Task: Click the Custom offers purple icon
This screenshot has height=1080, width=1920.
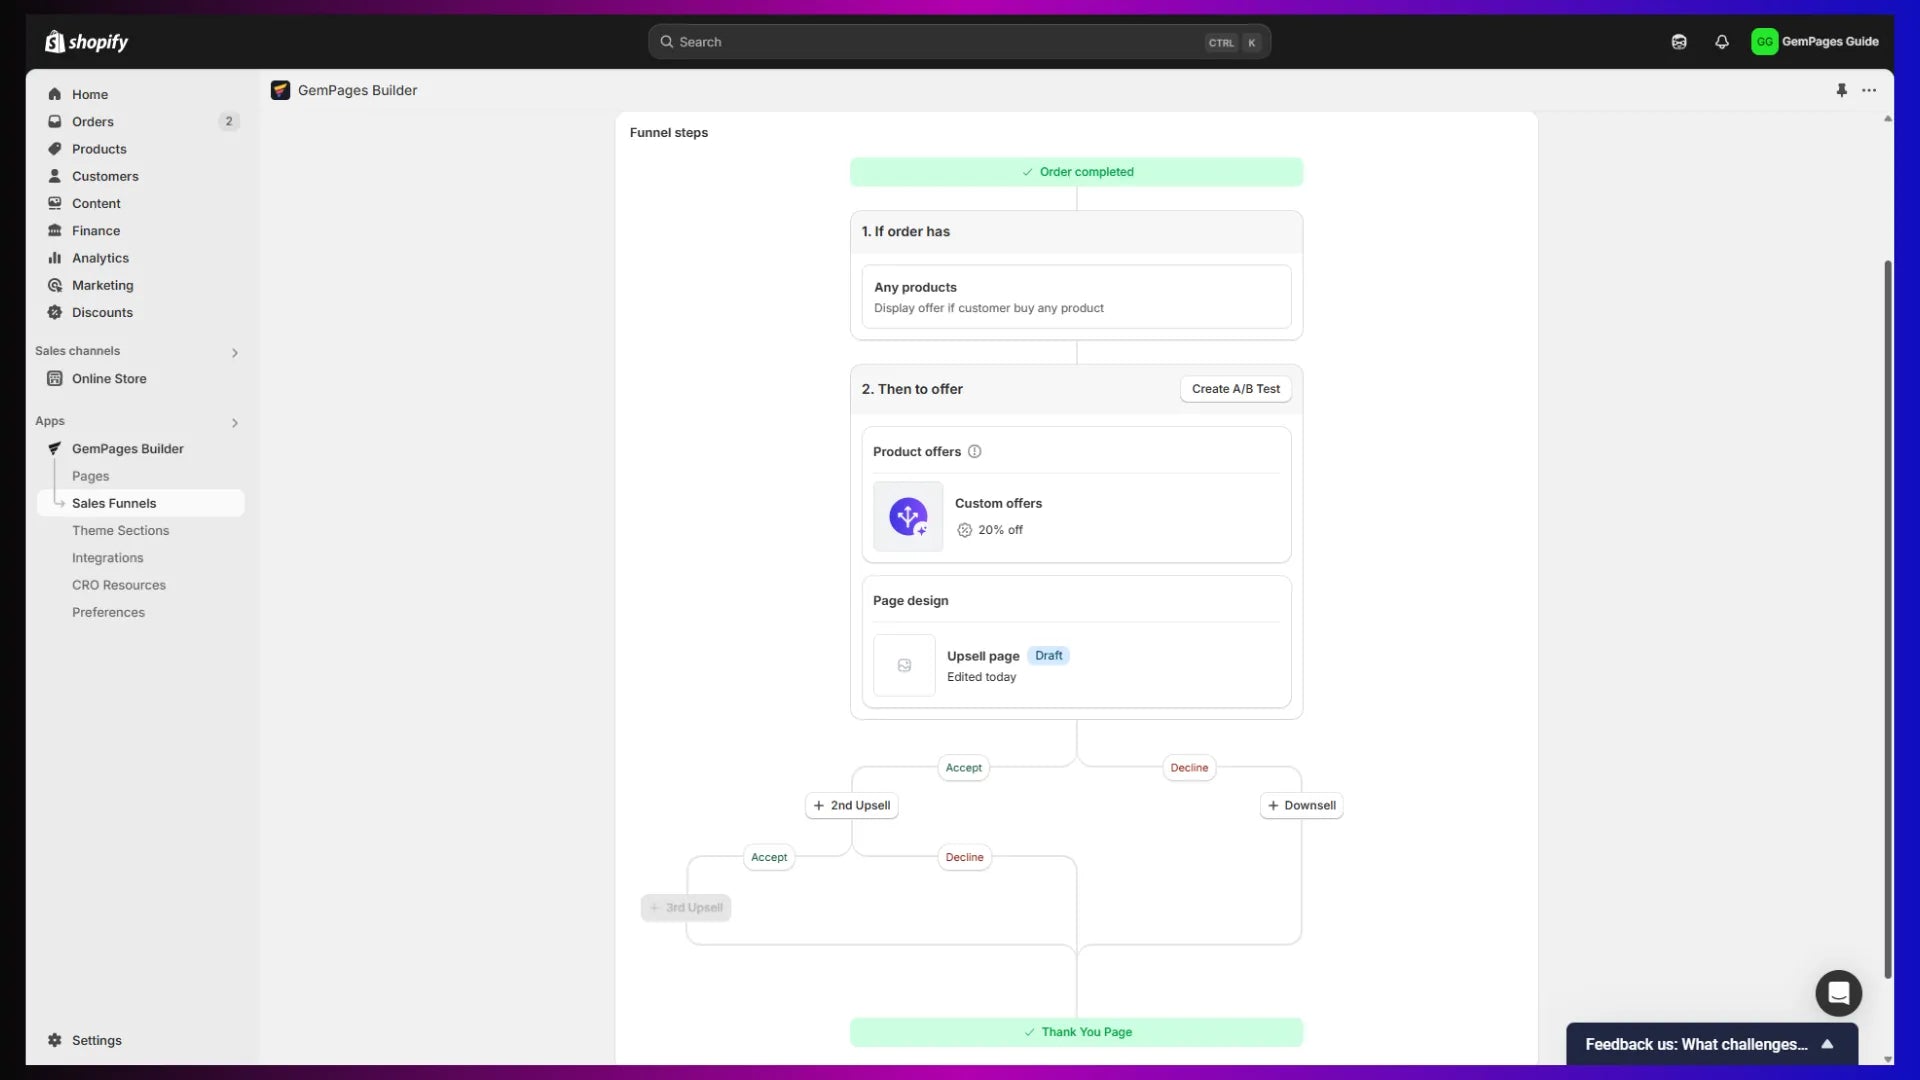Action: click(908, 517)
